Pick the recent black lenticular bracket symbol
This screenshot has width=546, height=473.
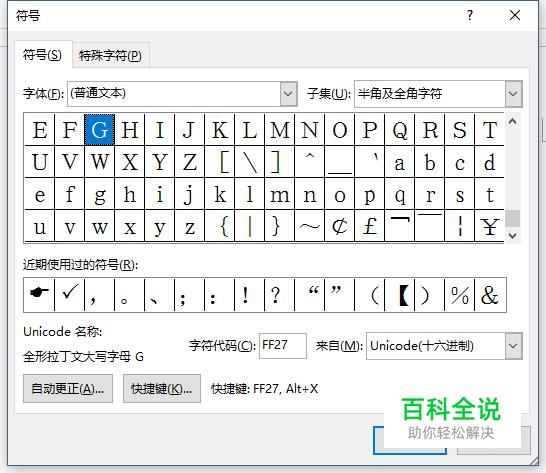click(399, 295)
